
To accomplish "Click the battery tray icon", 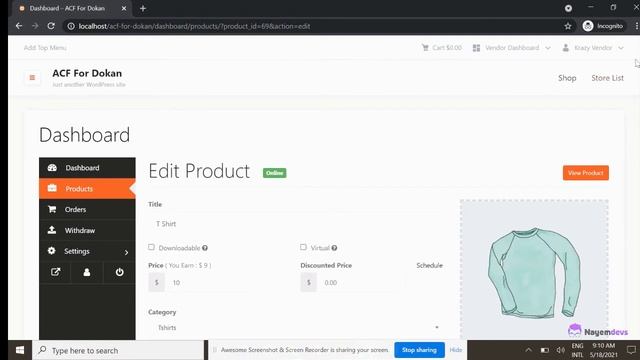I will tap(544, 350).
